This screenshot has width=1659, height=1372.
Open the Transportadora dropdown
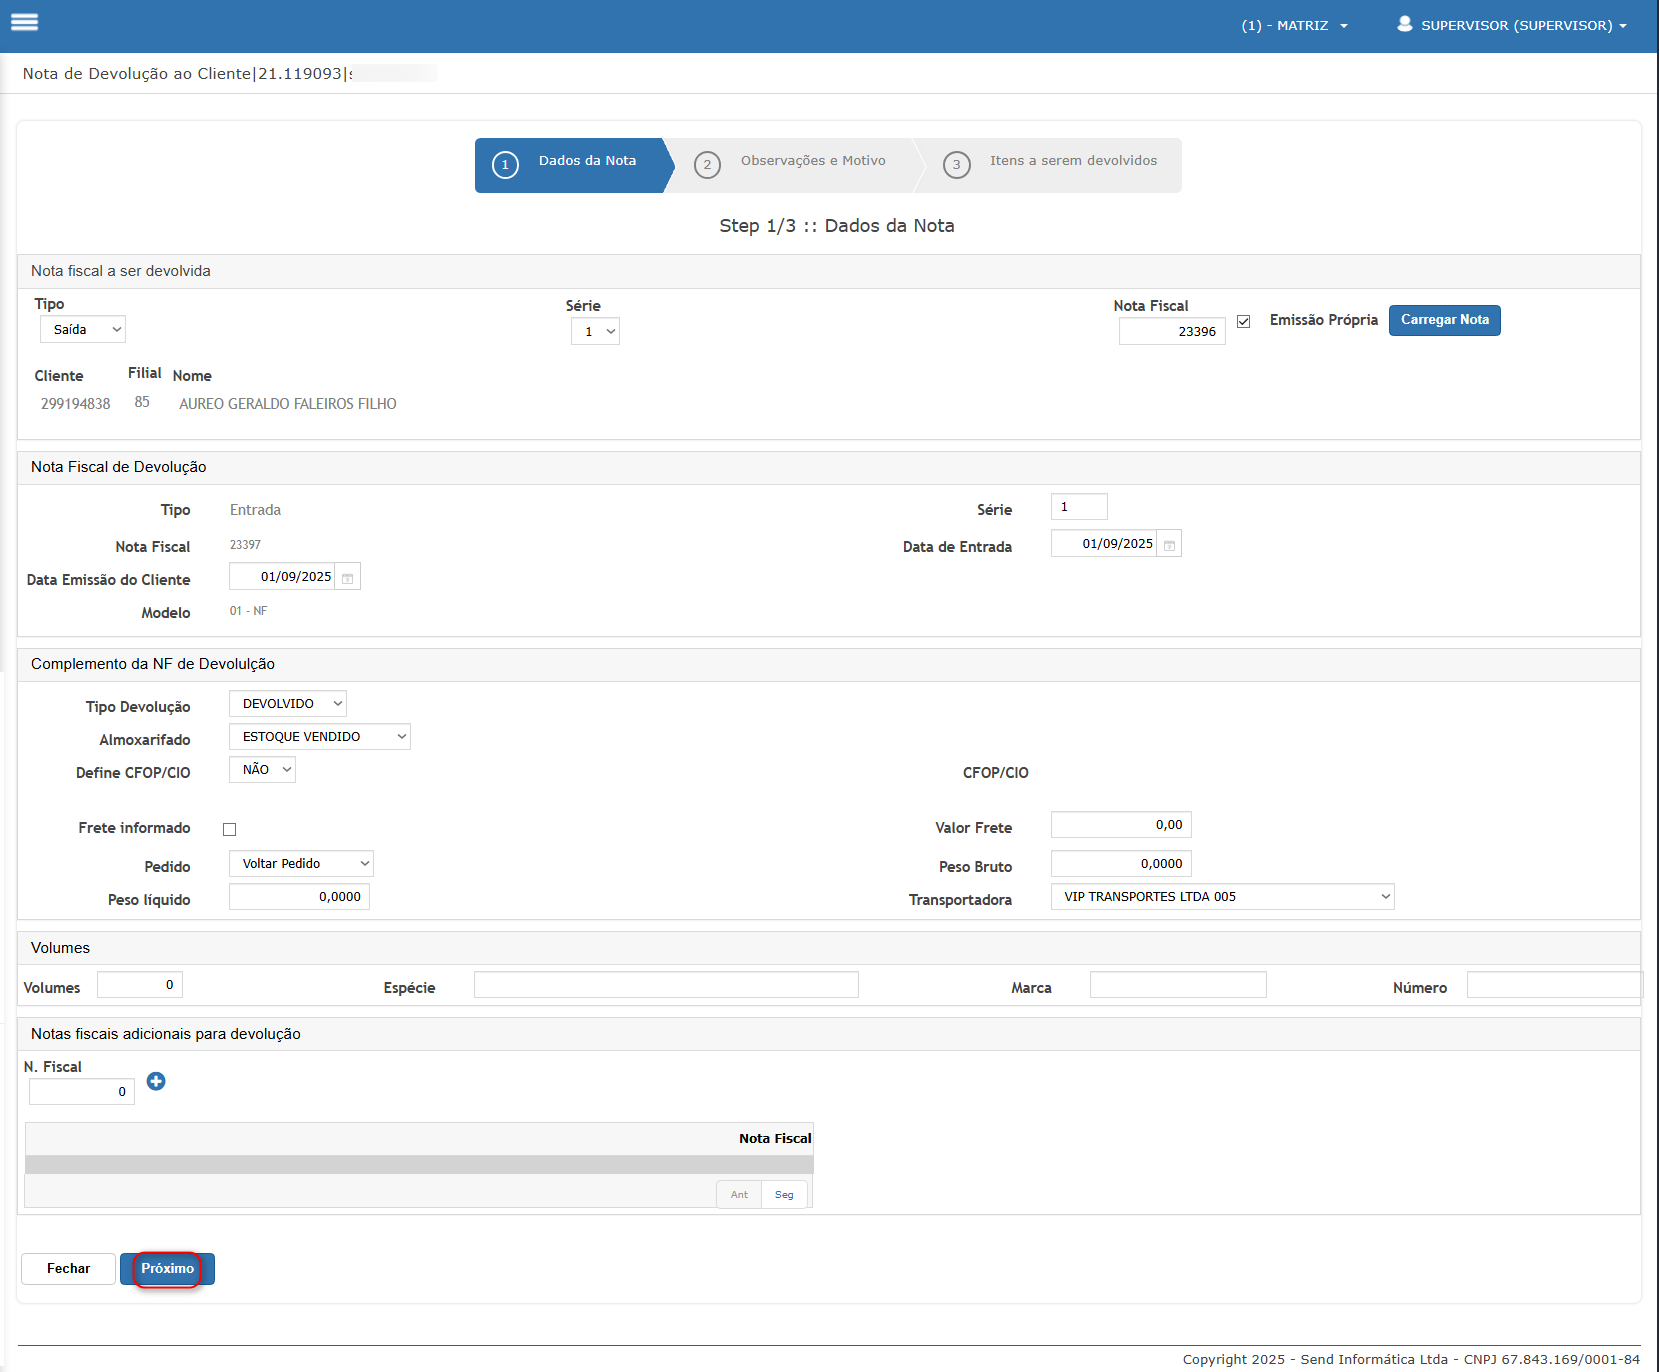1221,897
